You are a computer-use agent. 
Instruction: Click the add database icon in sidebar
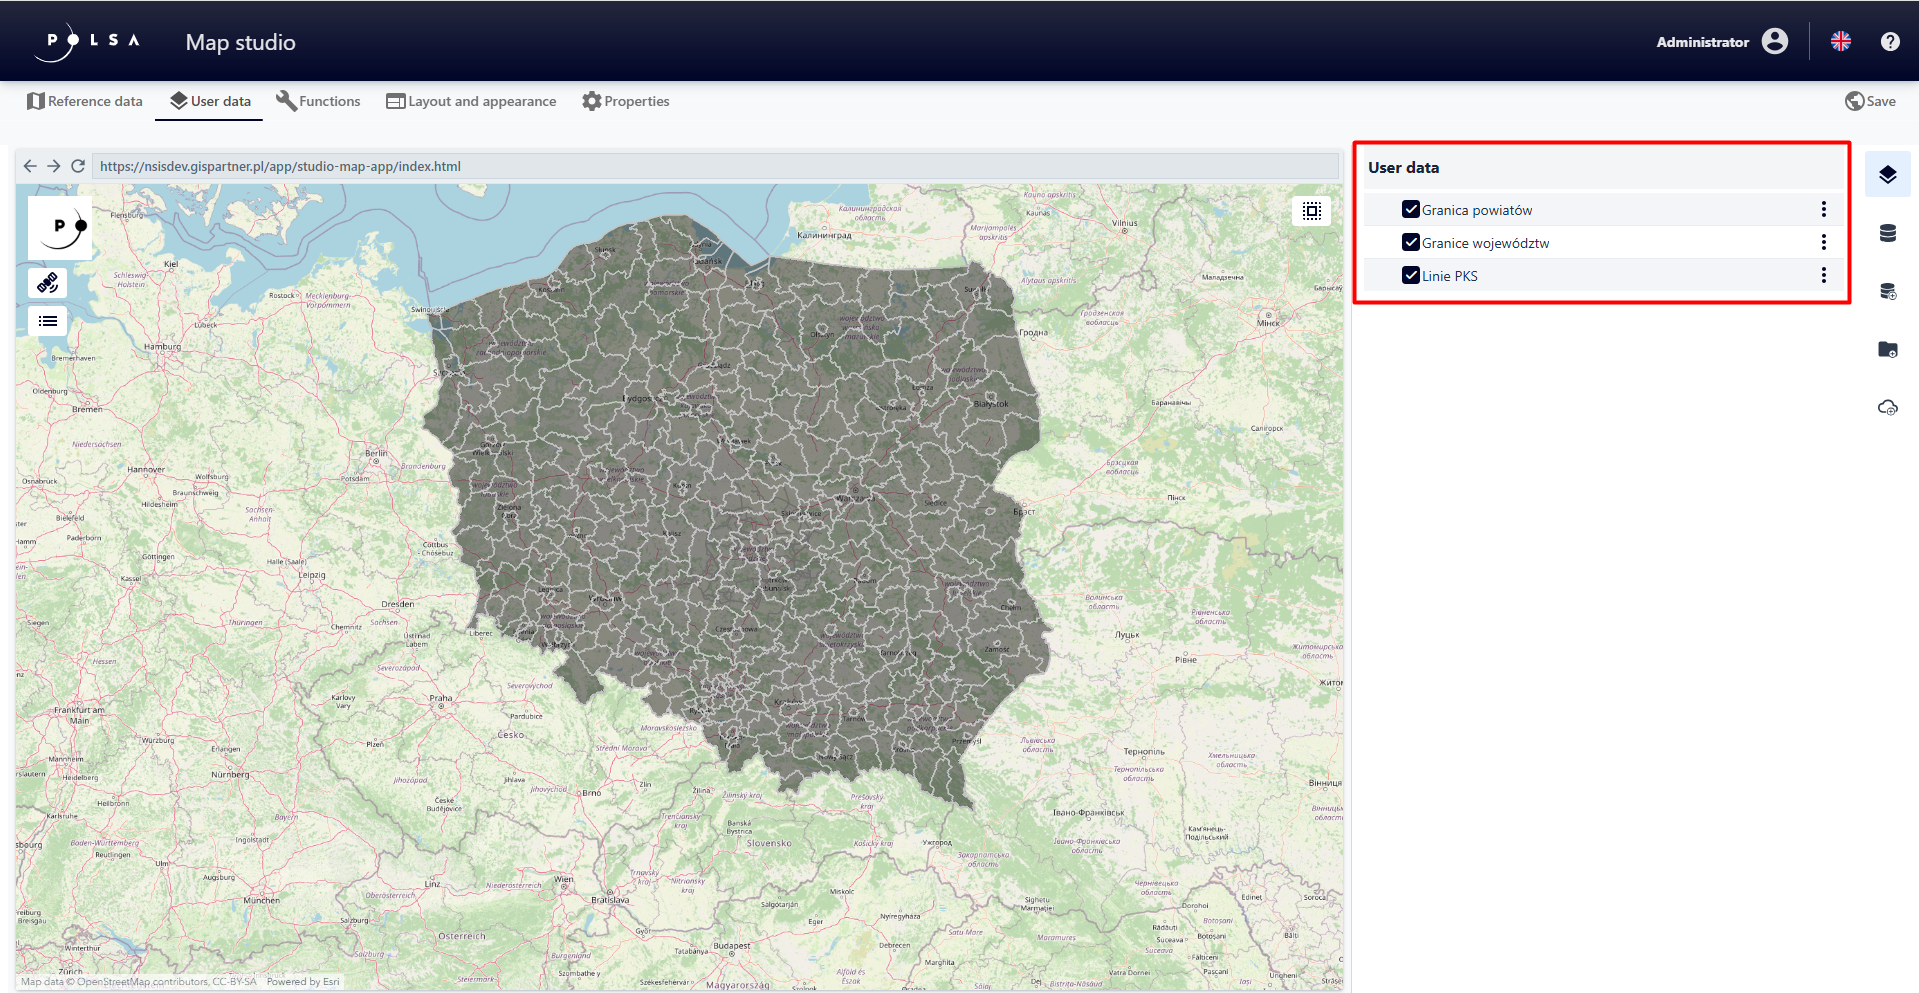[1887, 291]
